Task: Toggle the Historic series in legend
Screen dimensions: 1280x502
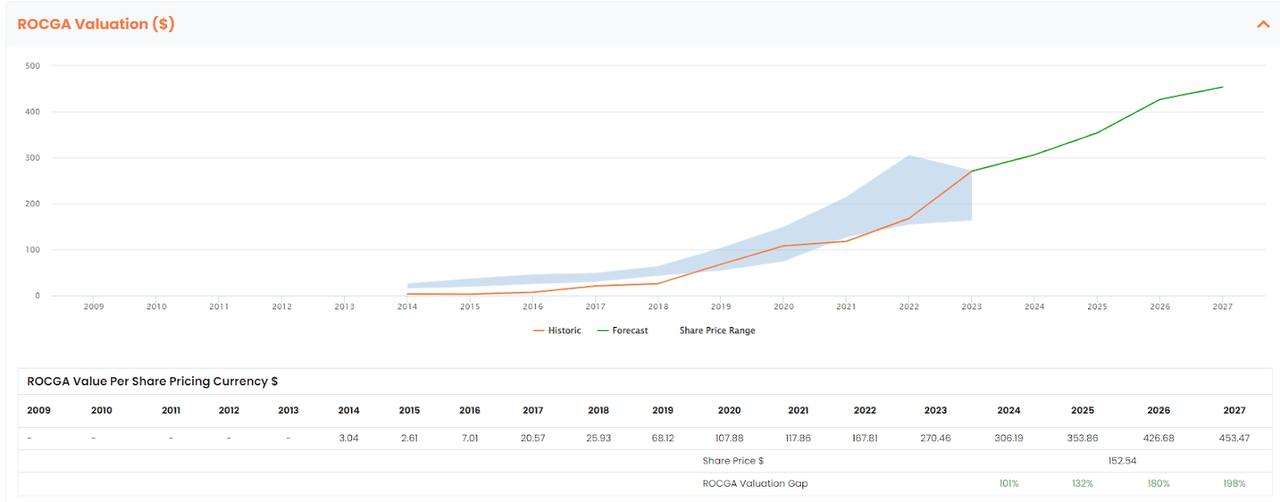Action: 557,330
